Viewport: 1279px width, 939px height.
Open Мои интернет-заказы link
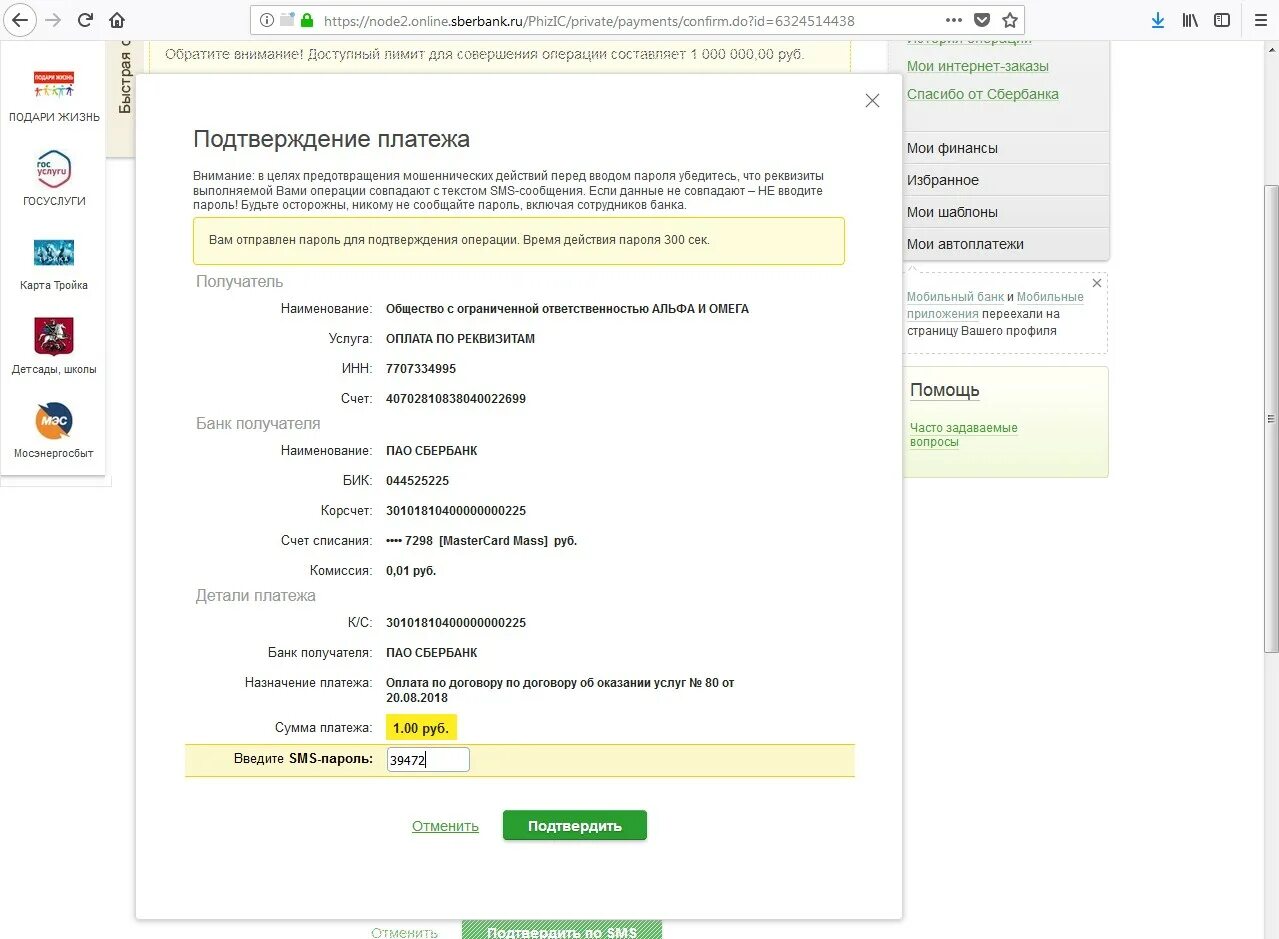[x=978, y=66]
